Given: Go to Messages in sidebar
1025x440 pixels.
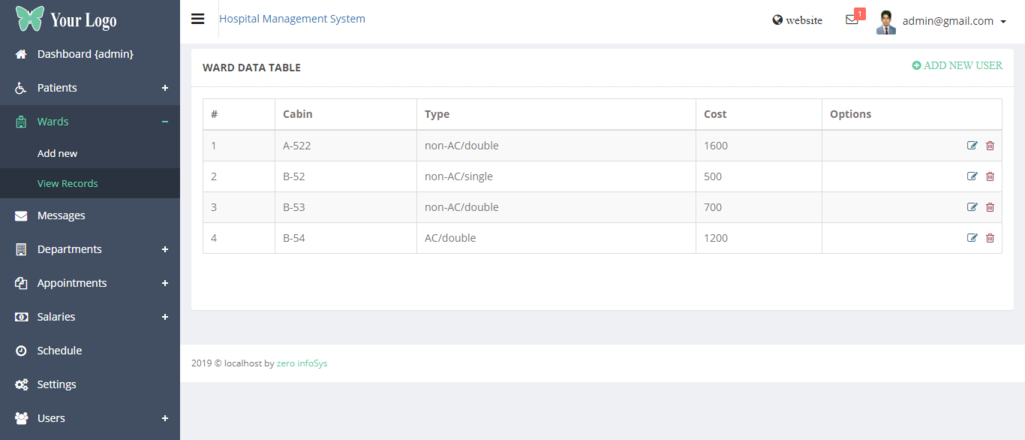Looking at the screenshot, I should (x=61, y=215).
